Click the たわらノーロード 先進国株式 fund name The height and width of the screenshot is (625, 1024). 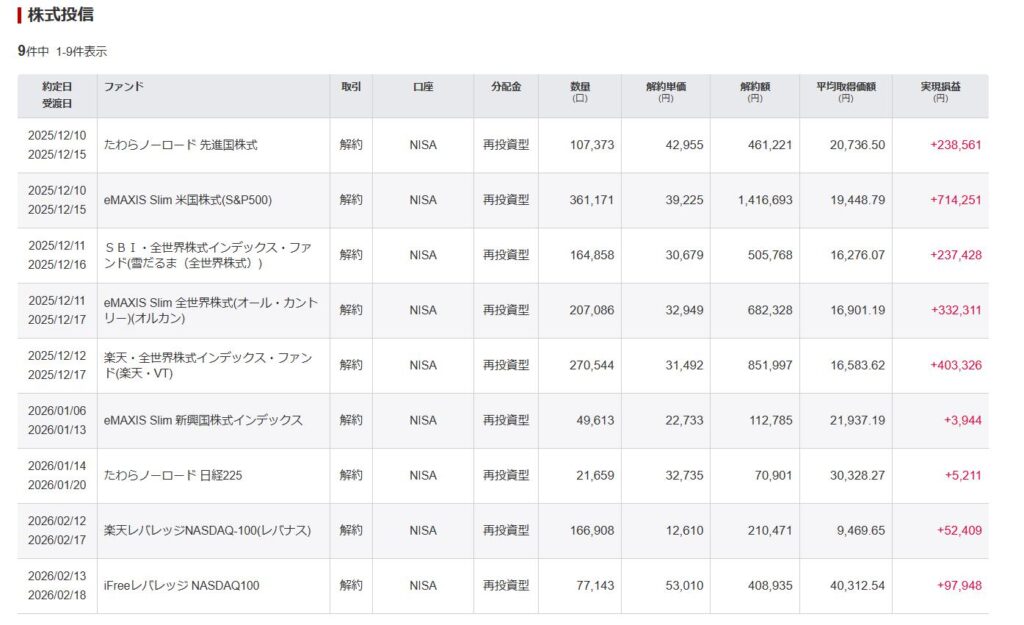pos(181,145)
